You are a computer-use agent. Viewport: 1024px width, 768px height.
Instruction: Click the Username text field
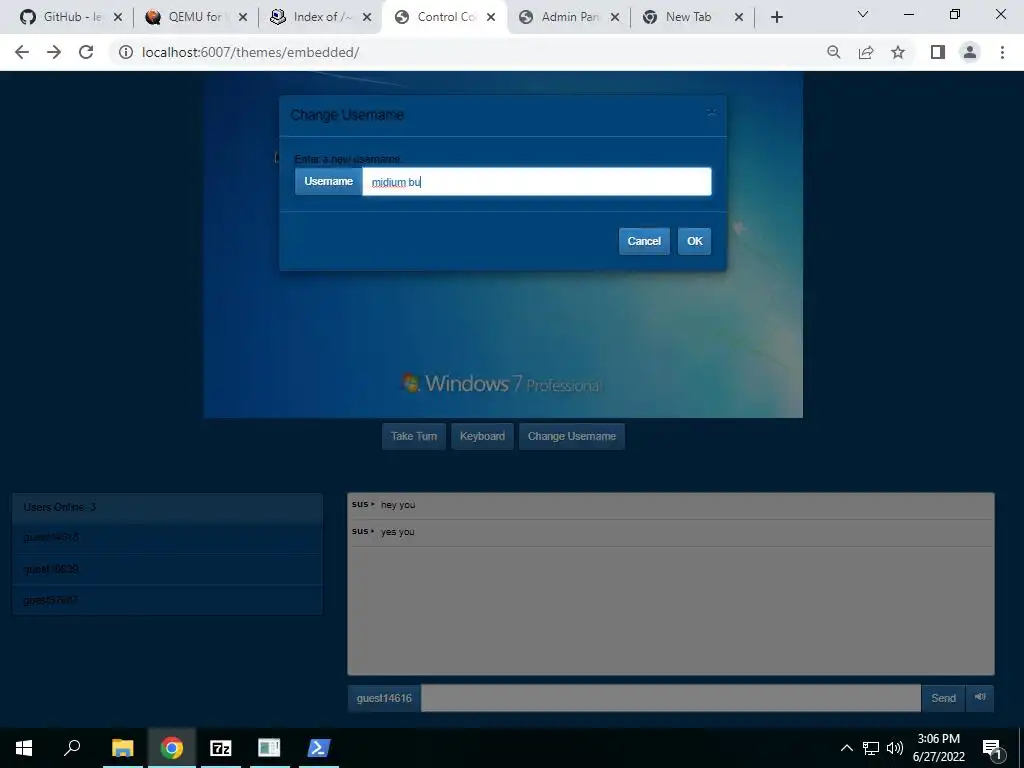(x=537, y=182)
